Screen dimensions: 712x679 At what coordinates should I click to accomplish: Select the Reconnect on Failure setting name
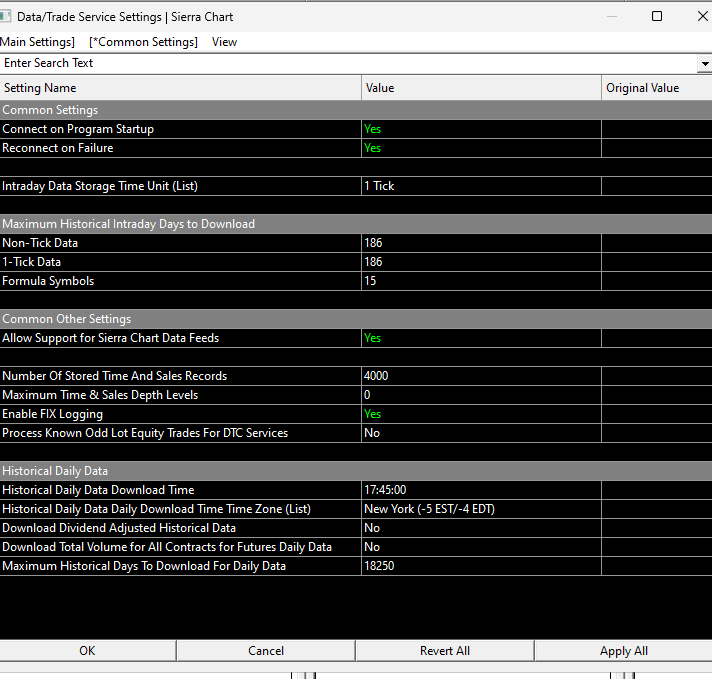180,148
